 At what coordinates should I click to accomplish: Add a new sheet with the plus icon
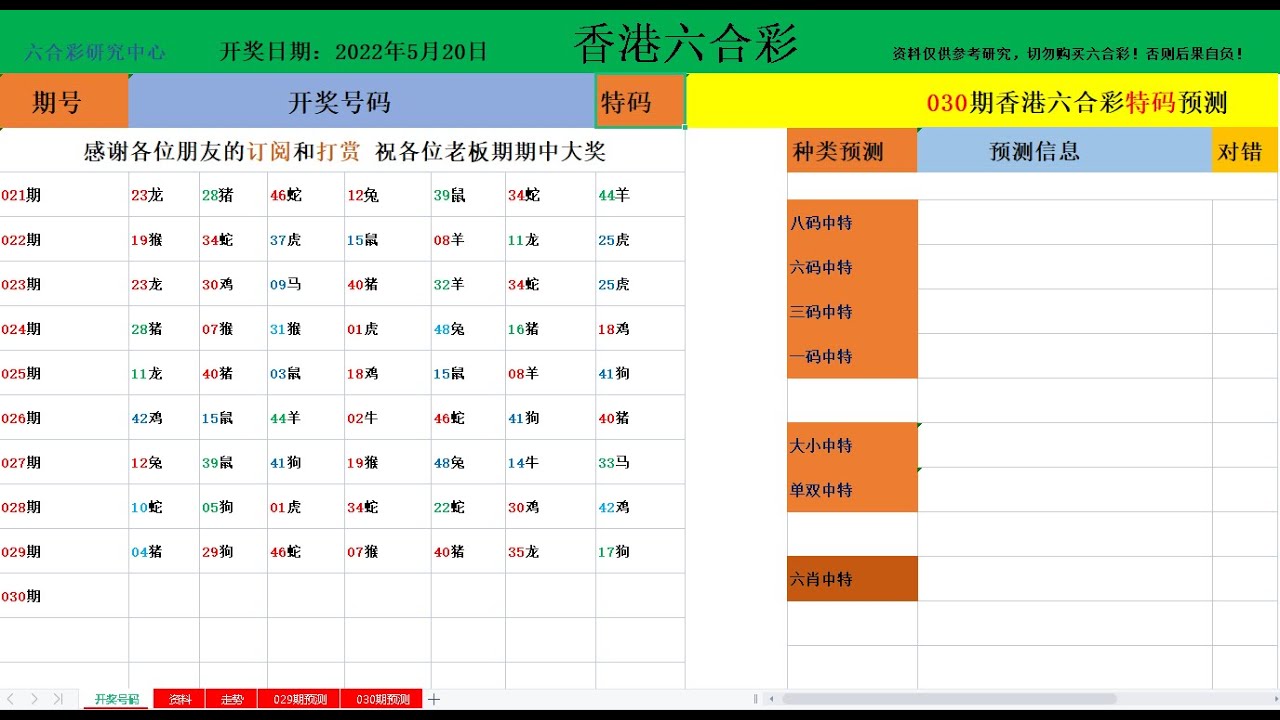pos(434,699)
